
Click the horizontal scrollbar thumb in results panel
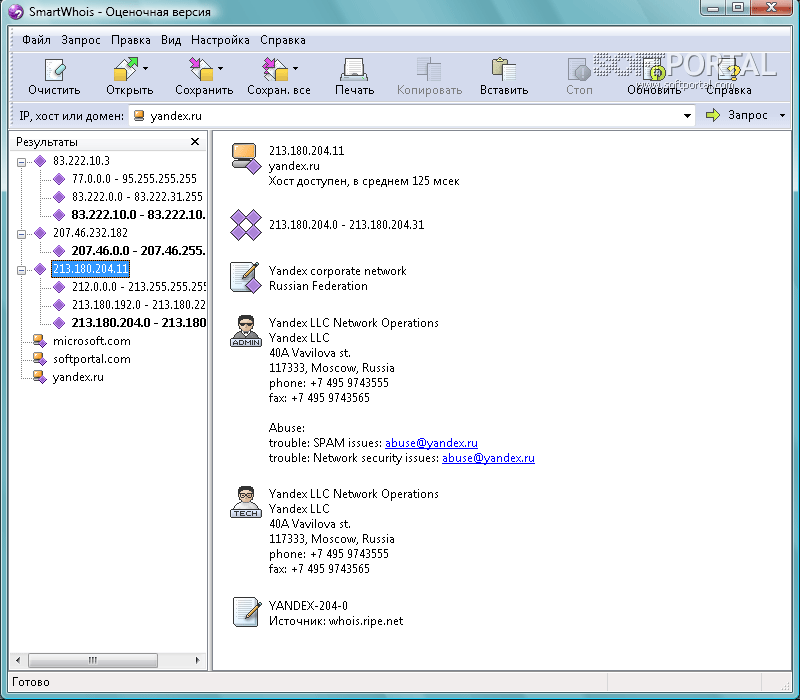92,660
